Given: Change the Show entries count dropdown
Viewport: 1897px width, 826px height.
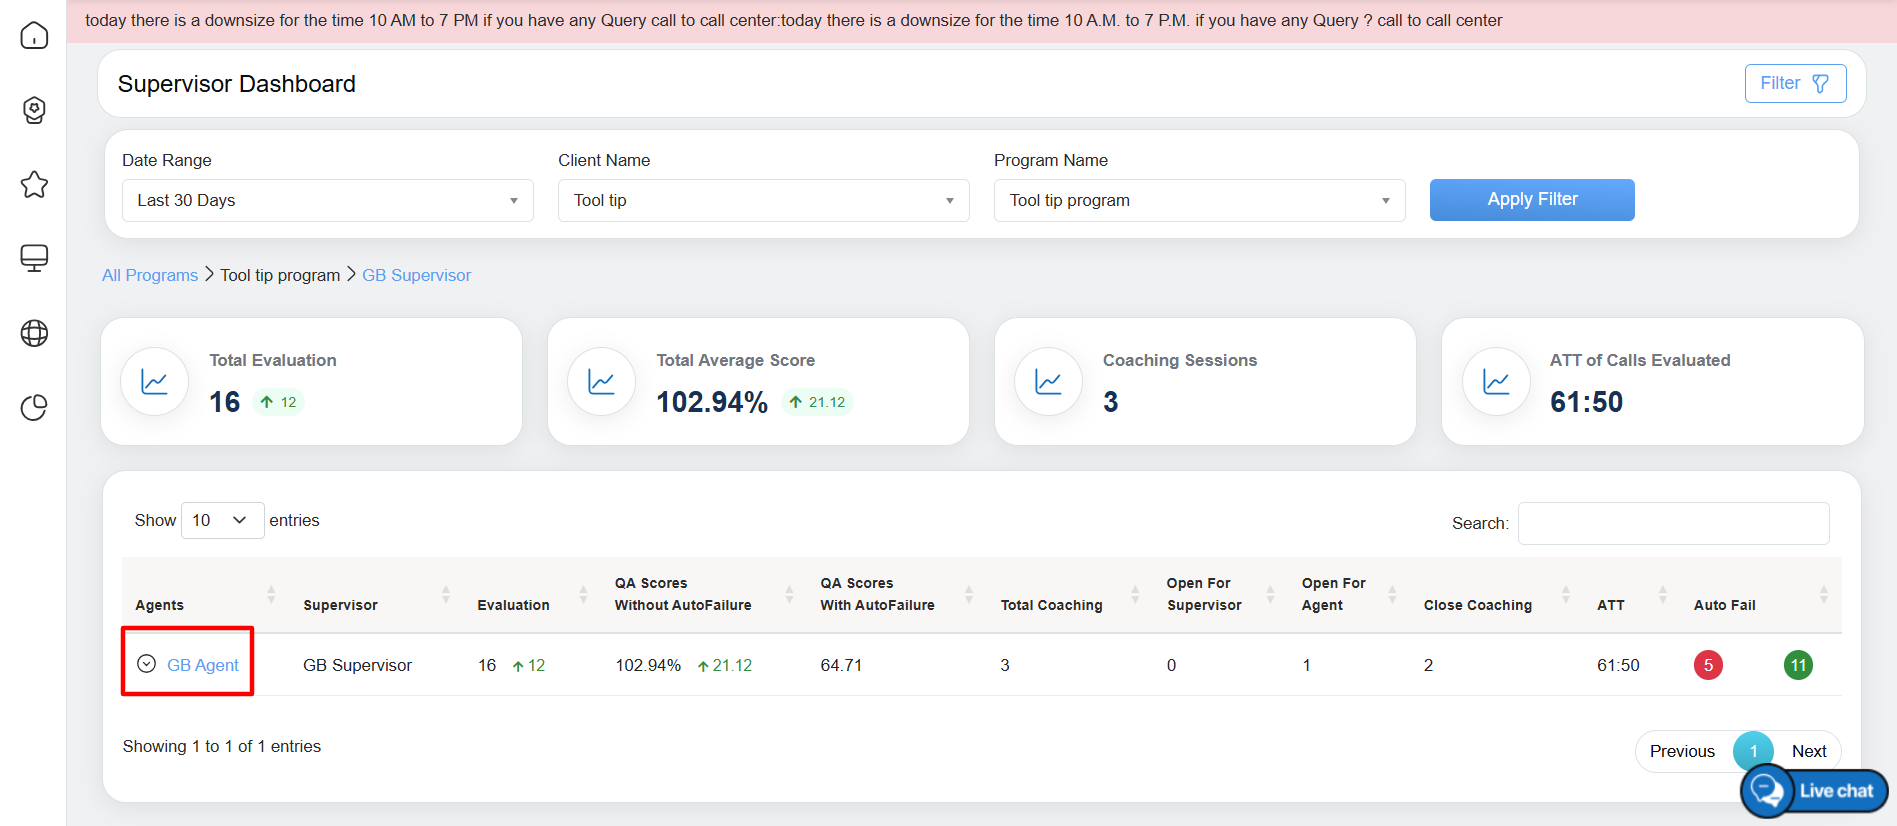Looking at the screenshot, I should pos(222,520).
